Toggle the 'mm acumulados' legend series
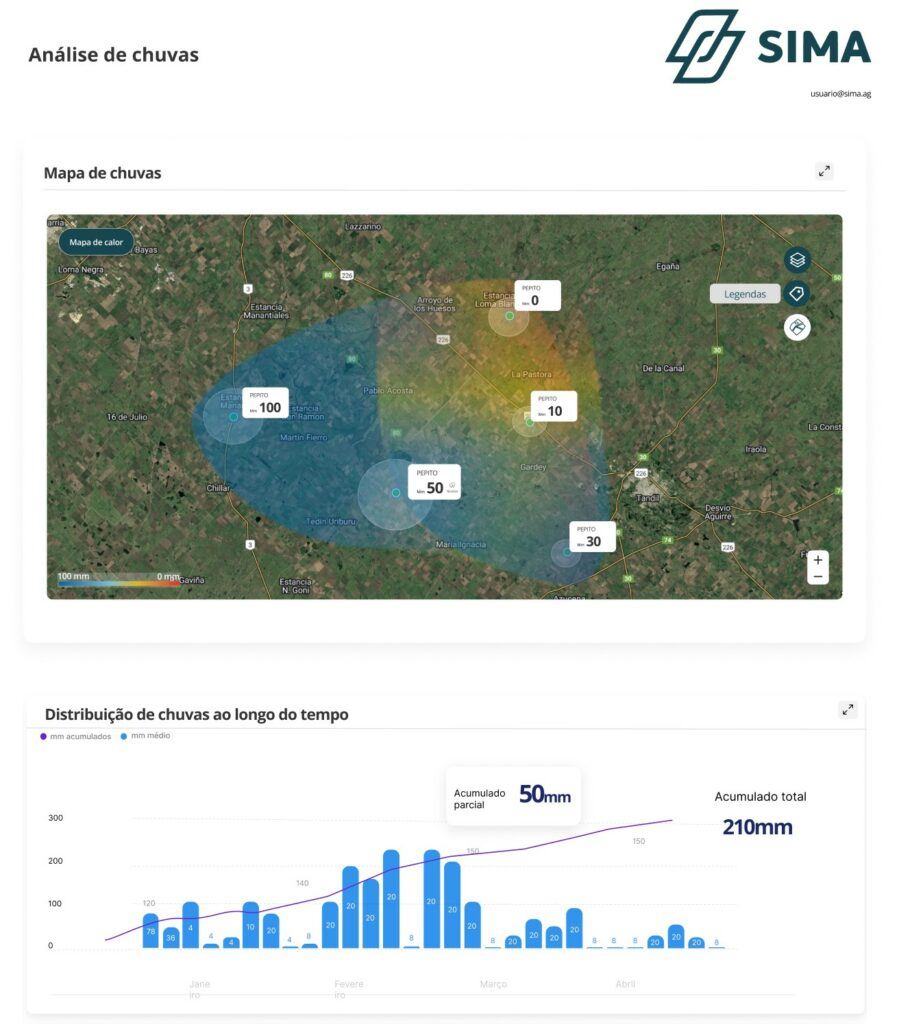Screen dimensions: 912x1024 pyautogui.click(x=75, y=737)
